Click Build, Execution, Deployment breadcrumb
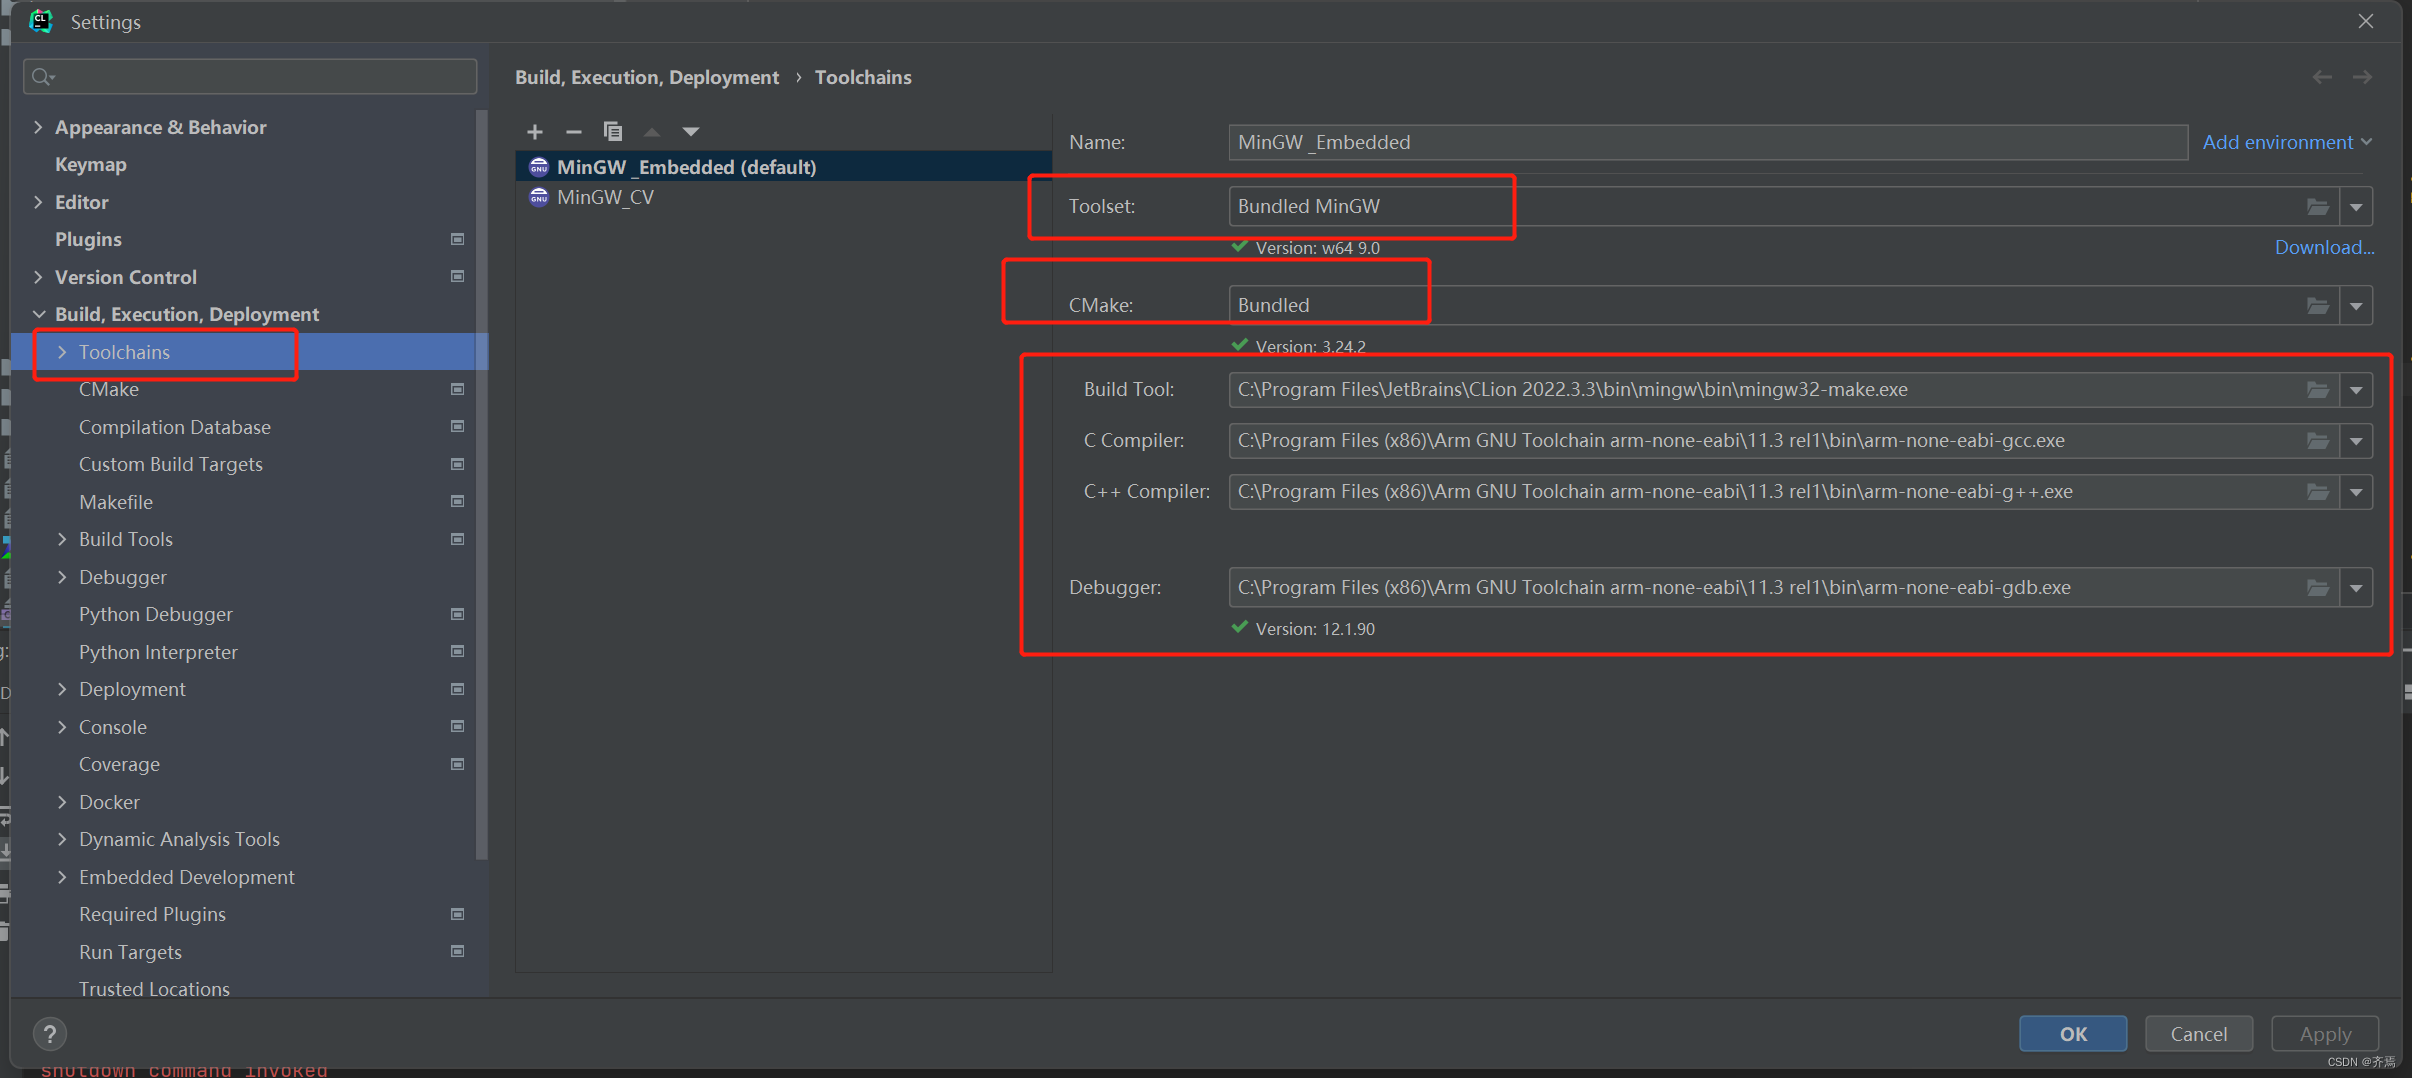Image resolution: width=2412 pixels, height=1078 pixels. pos(647,77)
